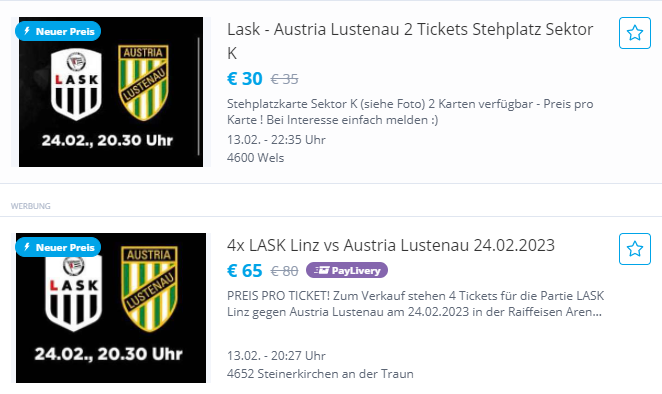Open the Lask - Austria Lustenau 2 Tickets title
This screenshot has height=394, width=662.
click(x=410, y=41)
